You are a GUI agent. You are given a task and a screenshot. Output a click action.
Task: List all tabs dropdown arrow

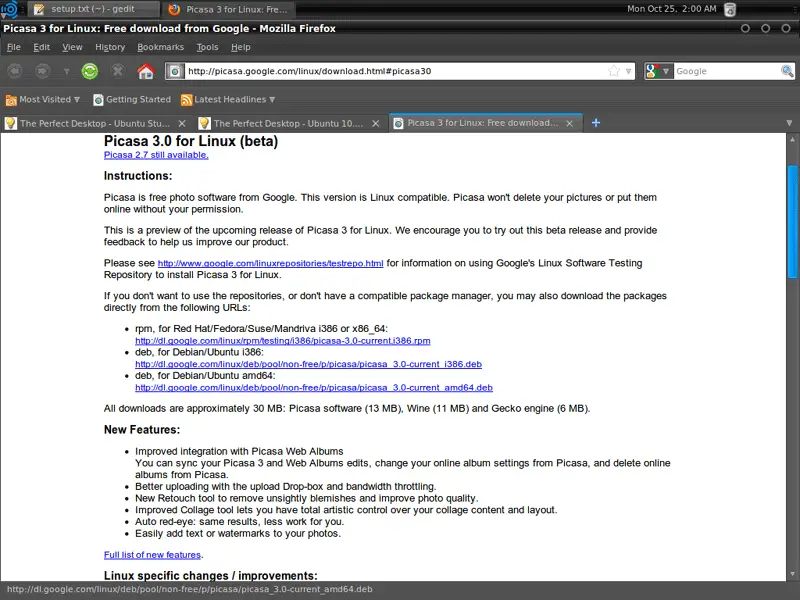coord(789,123)
